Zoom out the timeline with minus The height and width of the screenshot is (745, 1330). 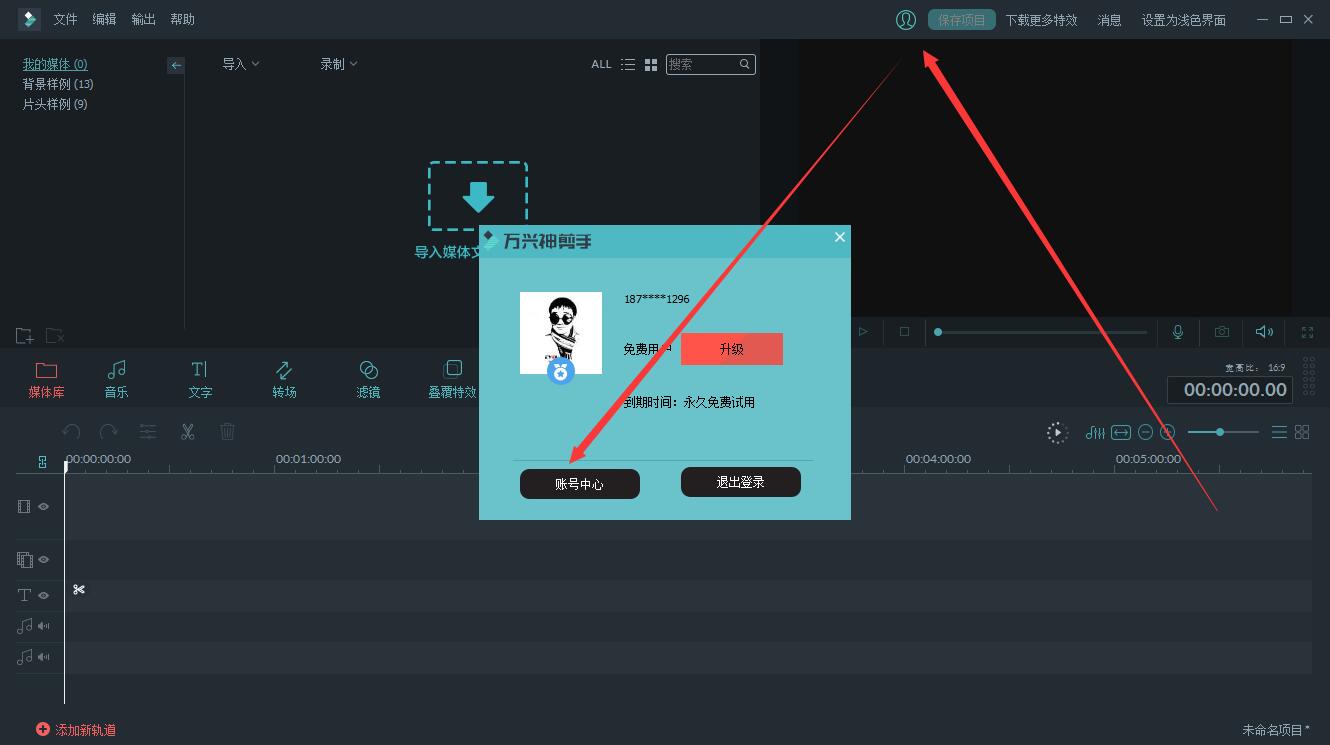pos(1146,432)
